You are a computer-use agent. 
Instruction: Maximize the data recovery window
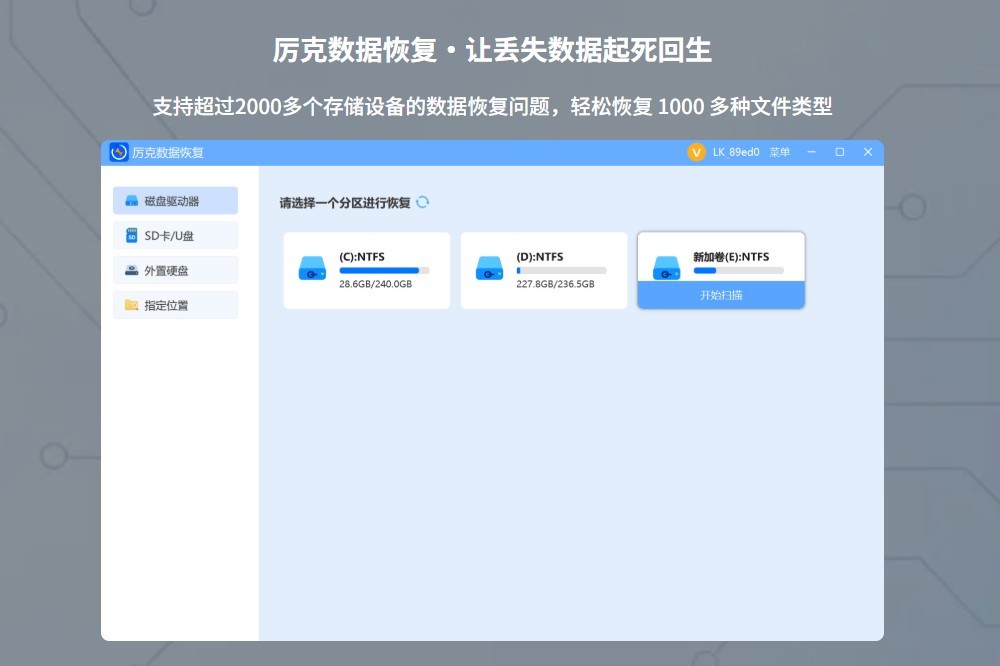[x=839, y=152]
